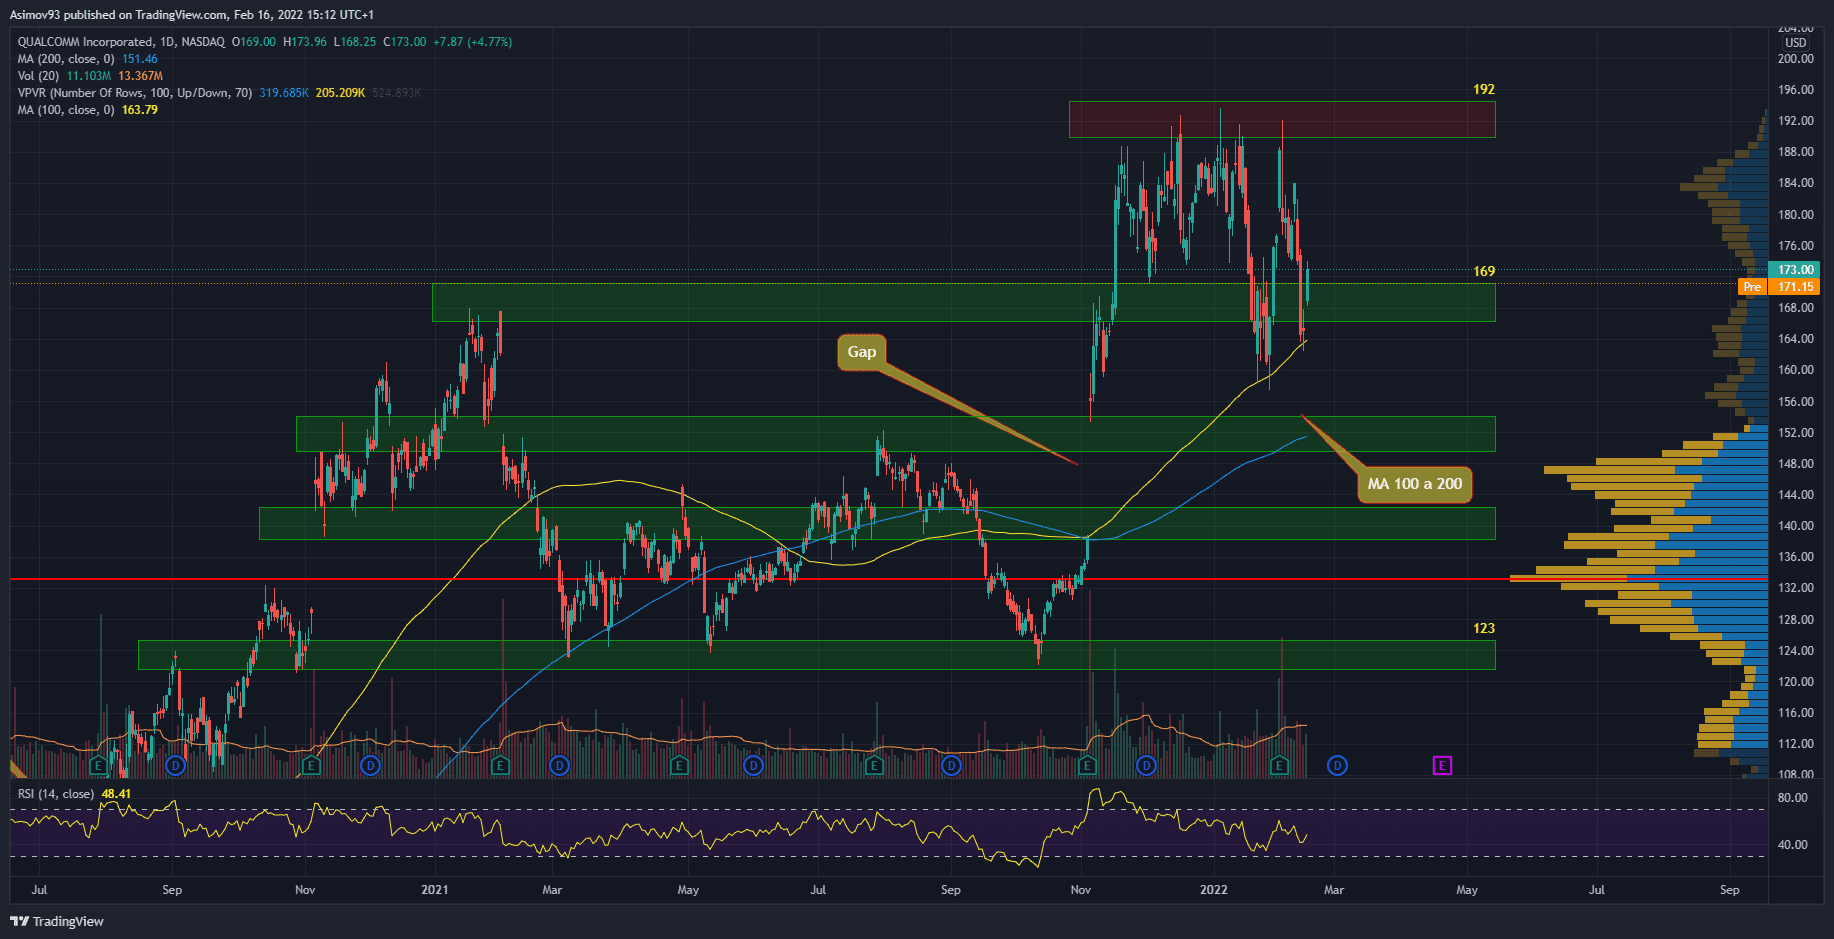Select the red resistance zone near 192

tap(1281, 119)
